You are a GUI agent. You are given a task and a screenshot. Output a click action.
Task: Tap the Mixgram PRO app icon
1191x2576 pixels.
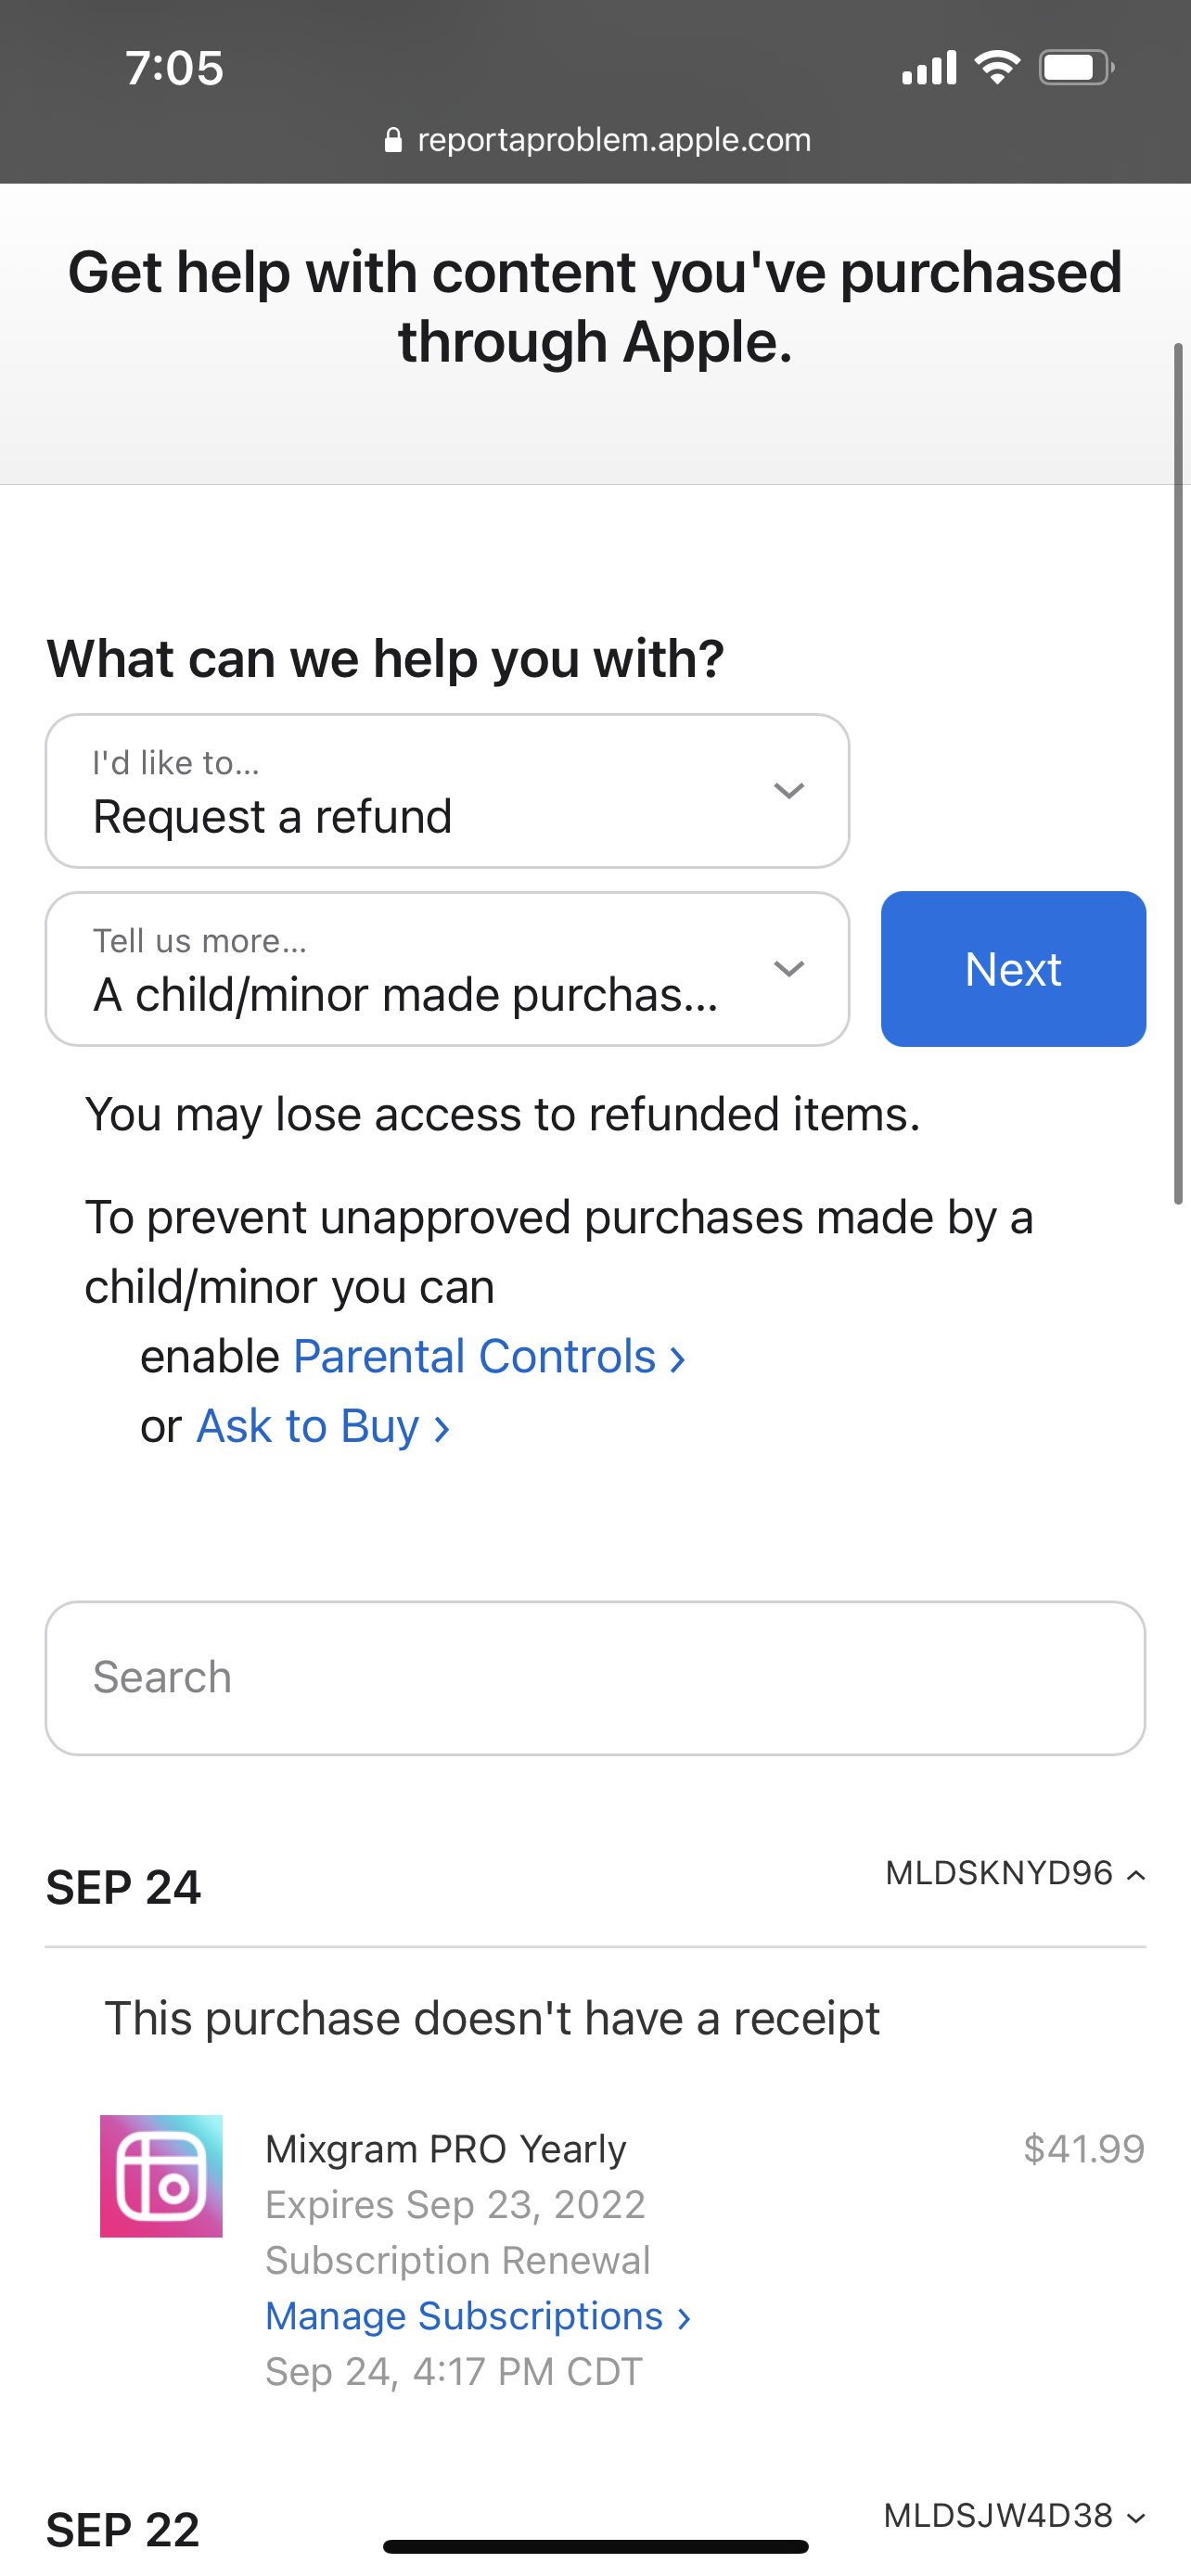(161, 2176)
